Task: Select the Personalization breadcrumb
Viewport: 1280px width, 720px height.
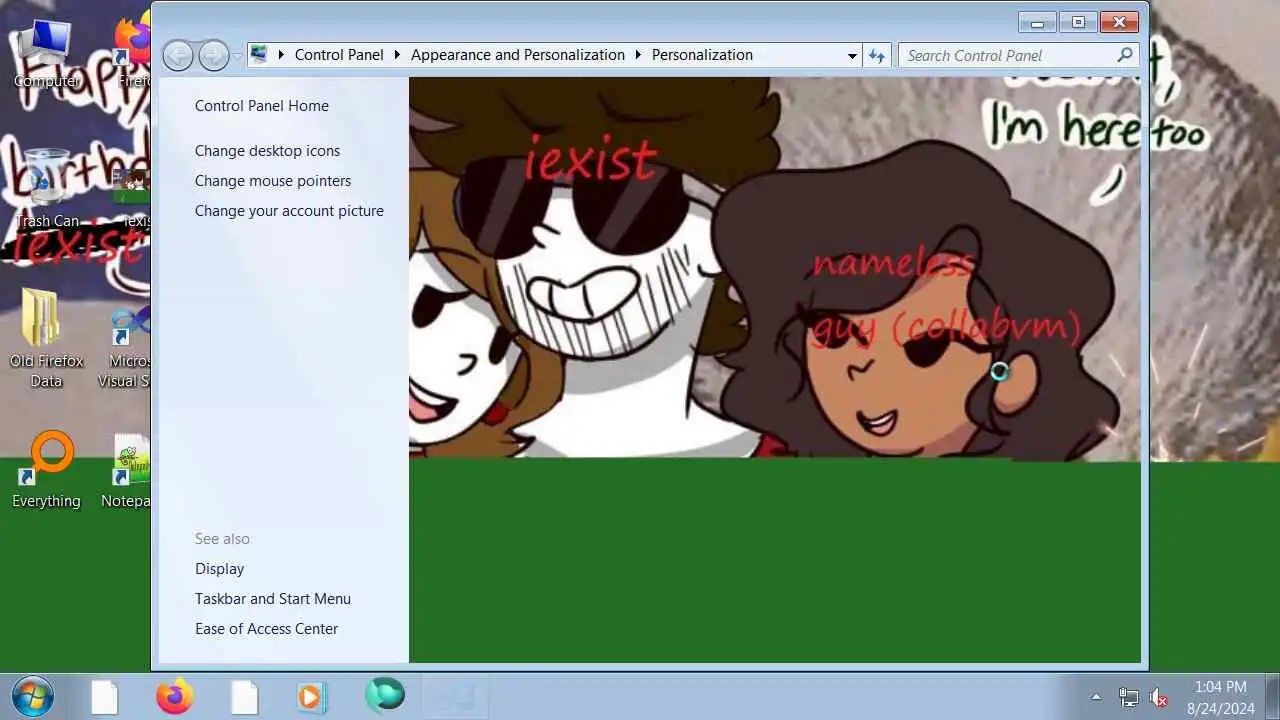Action: pyautogui.click(x=702, y=55)
